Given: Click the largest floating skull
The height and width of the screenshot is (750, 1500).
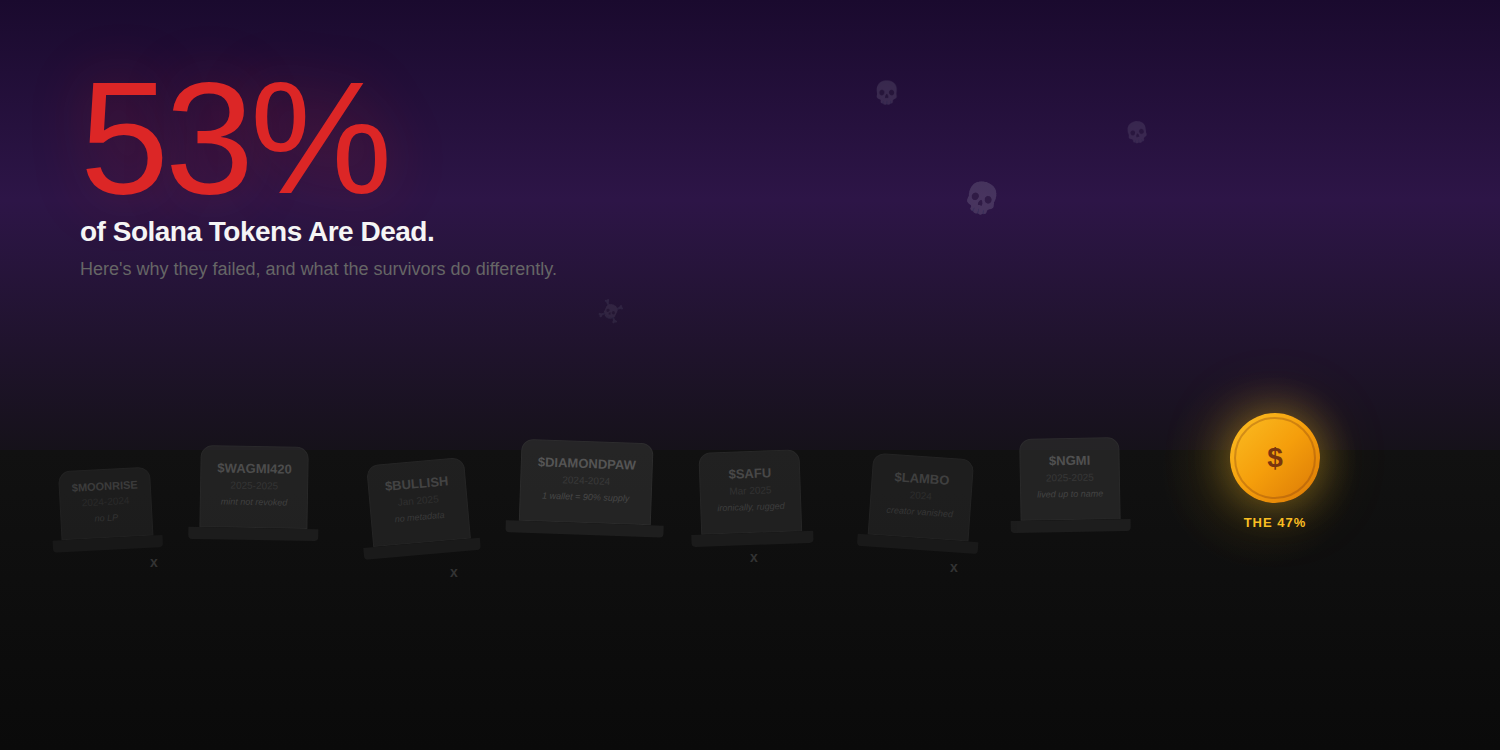Looking at the screenshot, I should pyautogui.click(x=981, y=197).
